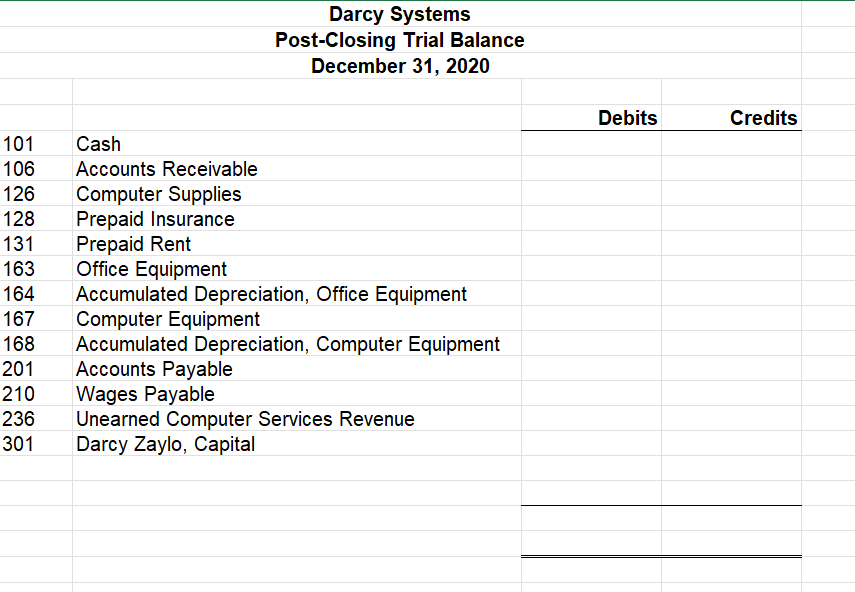Select the "Prepaid Rent" account entry

(x=133, y=244)
